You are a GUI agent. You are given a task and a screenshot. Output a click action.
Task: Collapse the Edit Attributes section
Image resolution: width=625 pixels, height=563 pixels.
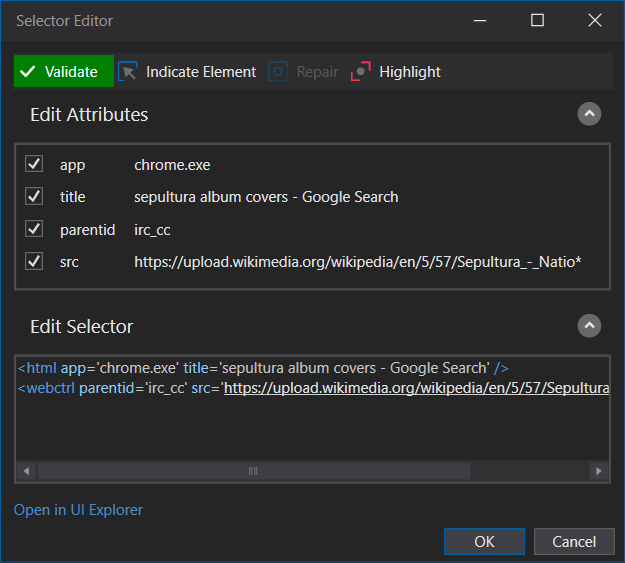coord(589,114)
